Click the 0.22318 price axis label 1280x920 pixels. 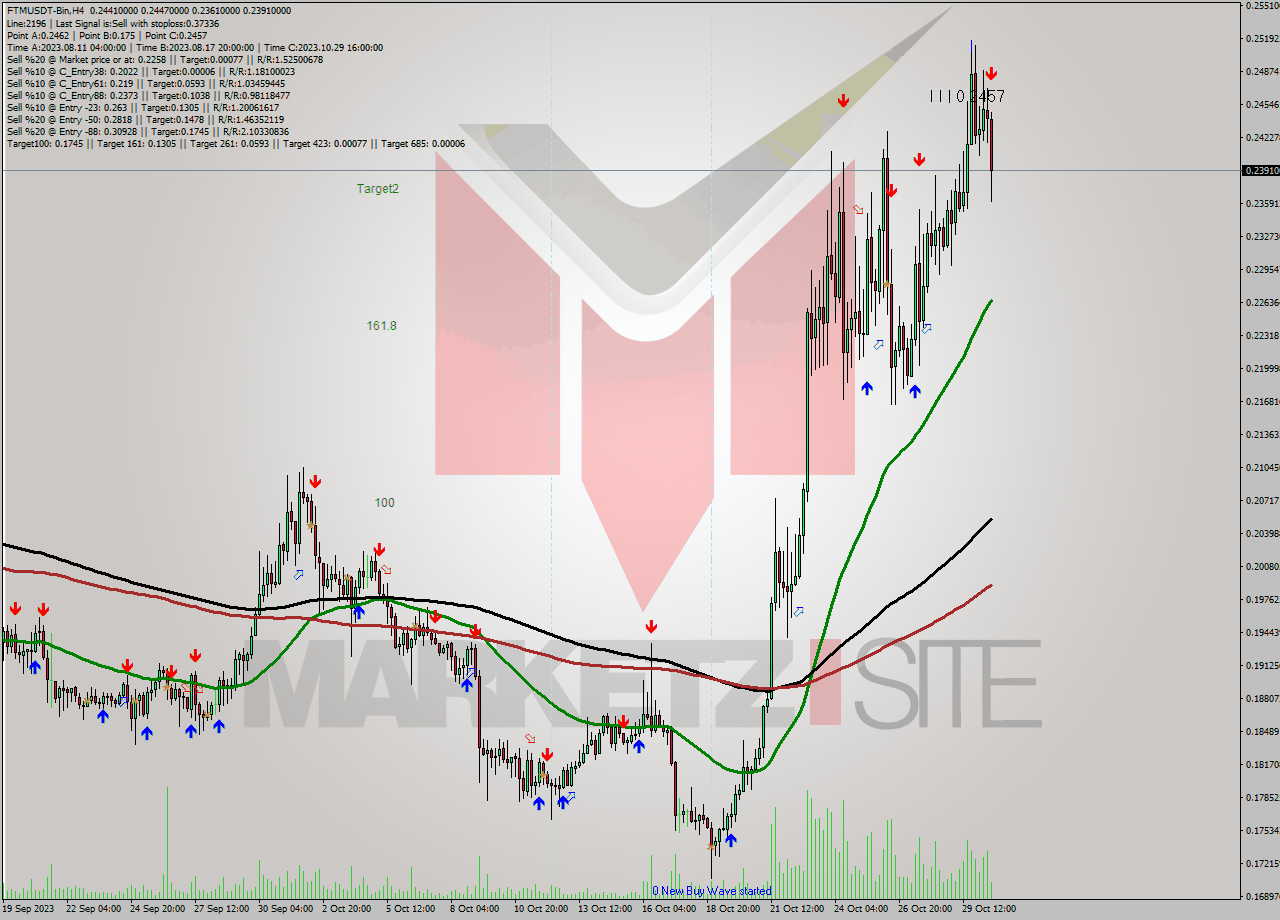pyautogui.click(x=1263, y=335)
